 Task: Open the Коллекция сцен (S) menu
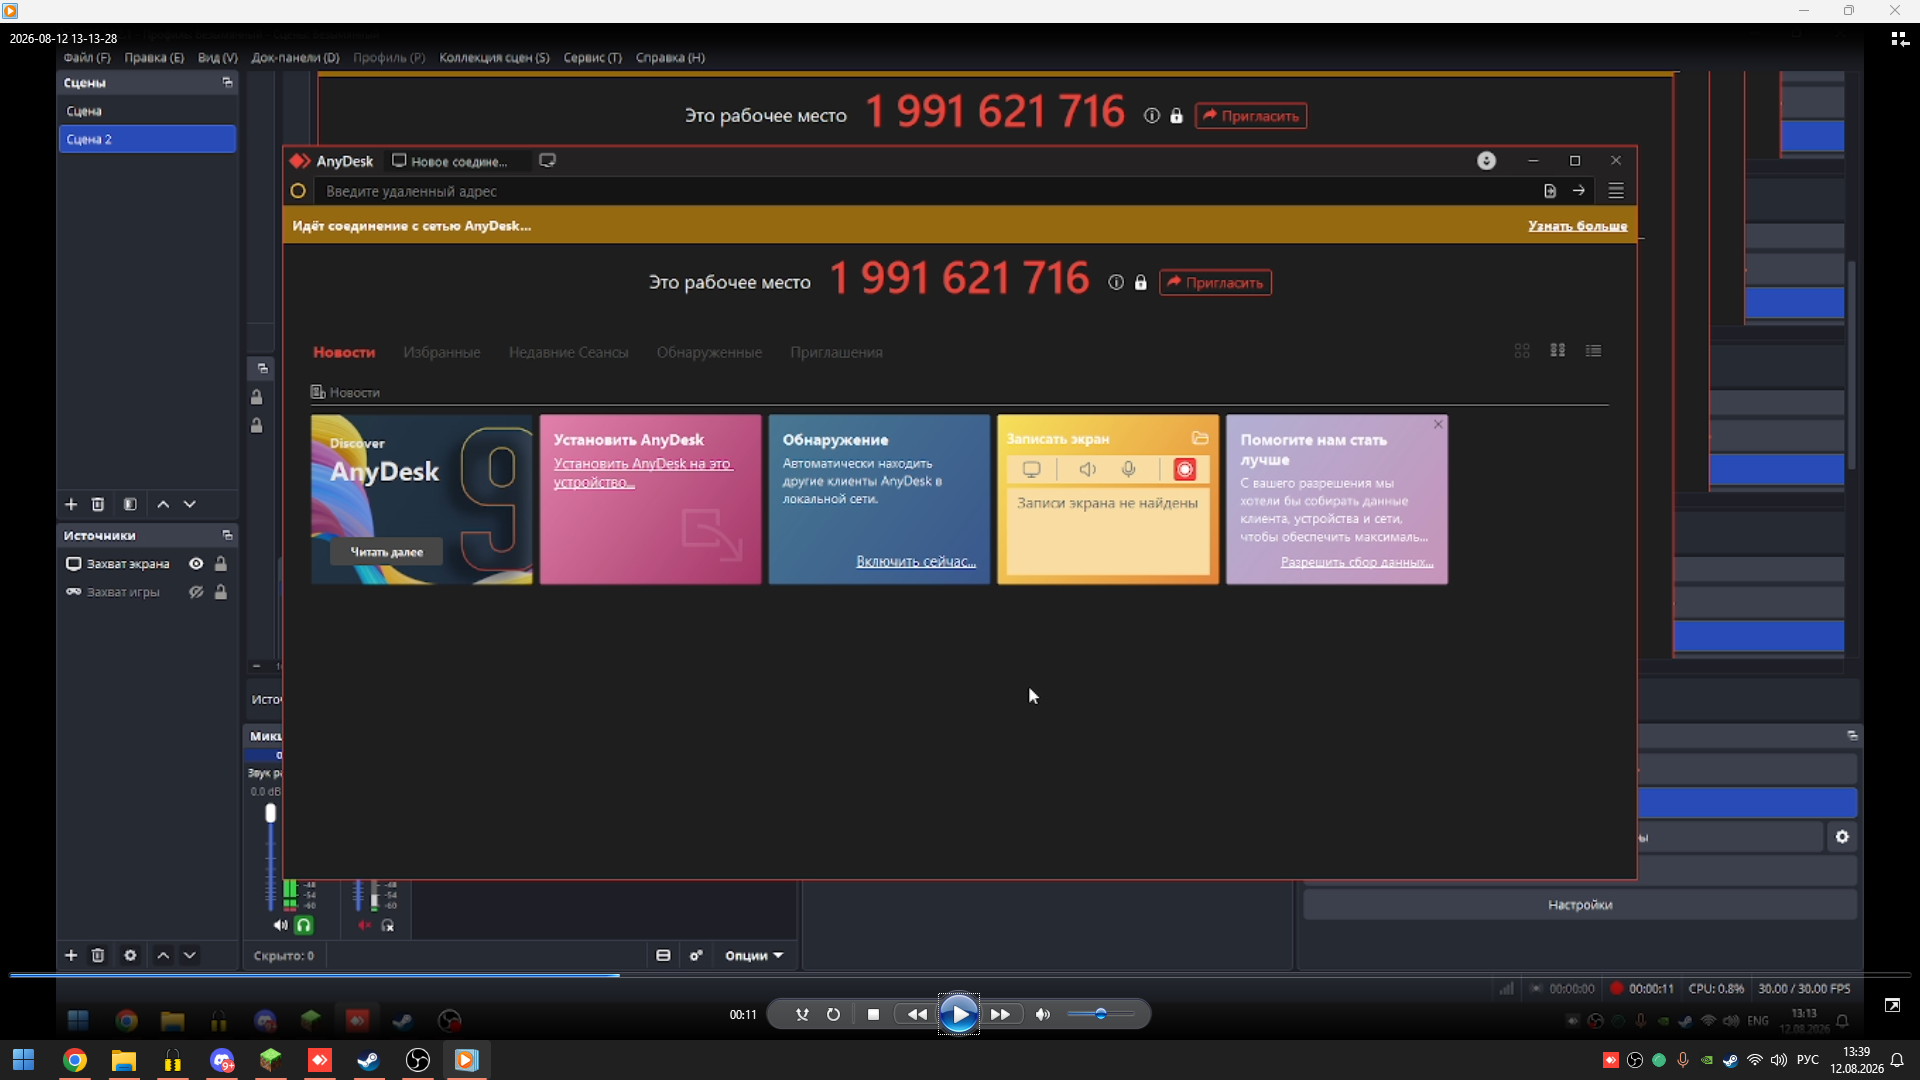(494, 58)
